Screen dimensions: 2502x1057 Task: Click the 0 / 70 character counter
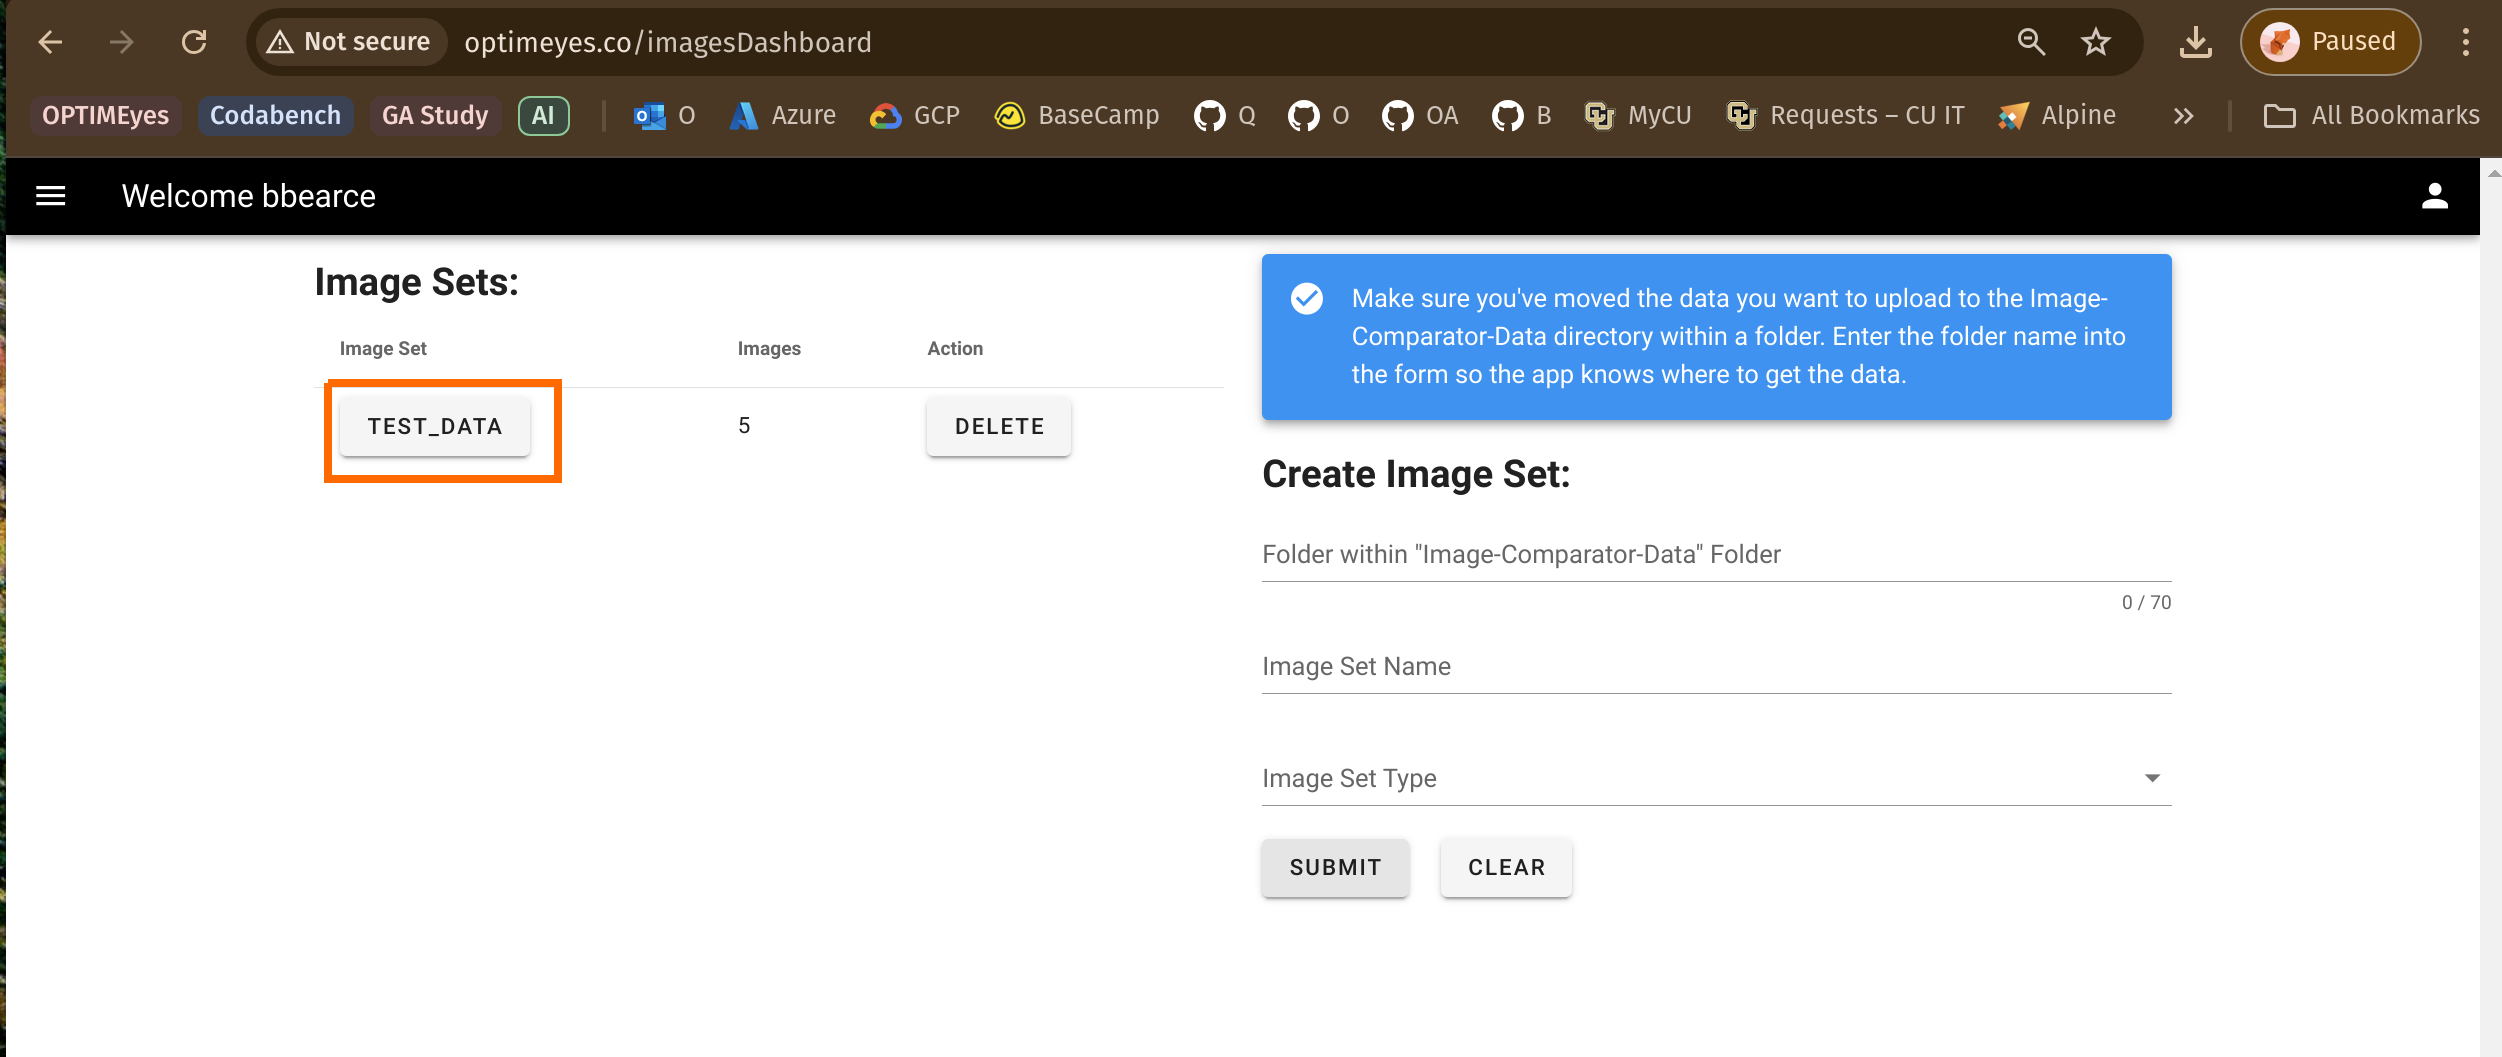tap(2146, 603)
